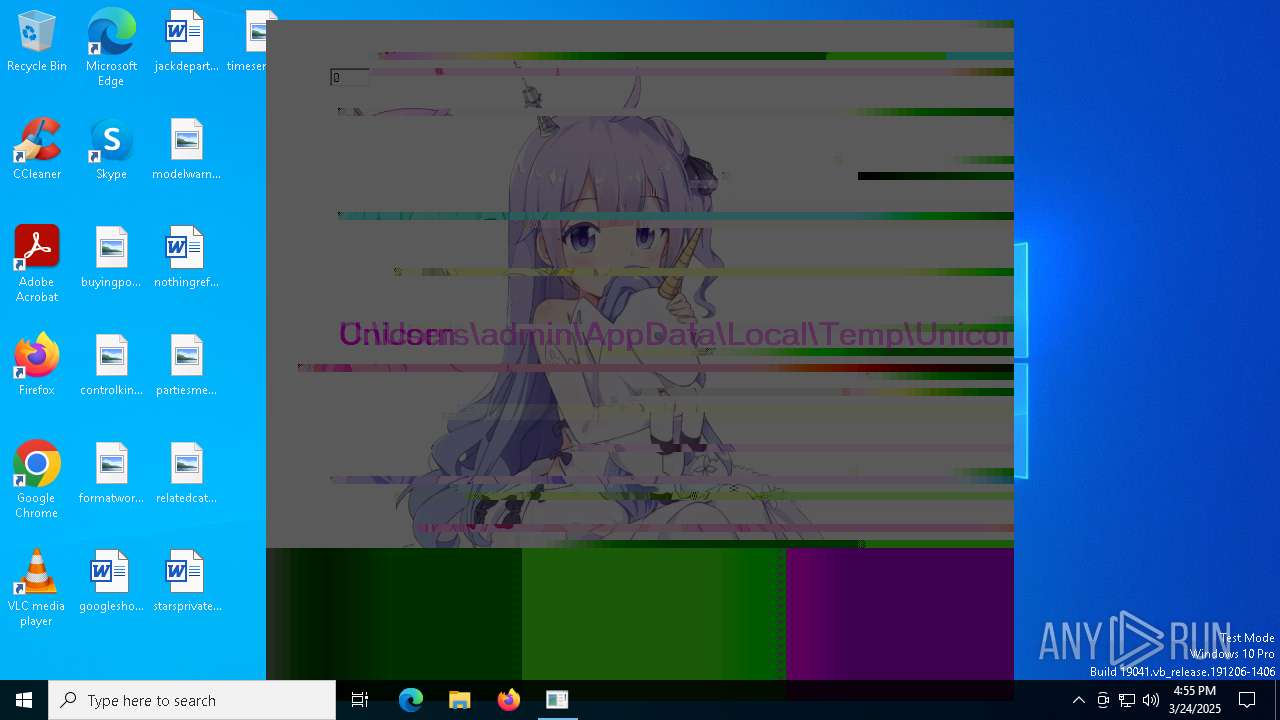1280x720 pixels.
Task: Show hidden system tray icons
Action: [1078, 700]
